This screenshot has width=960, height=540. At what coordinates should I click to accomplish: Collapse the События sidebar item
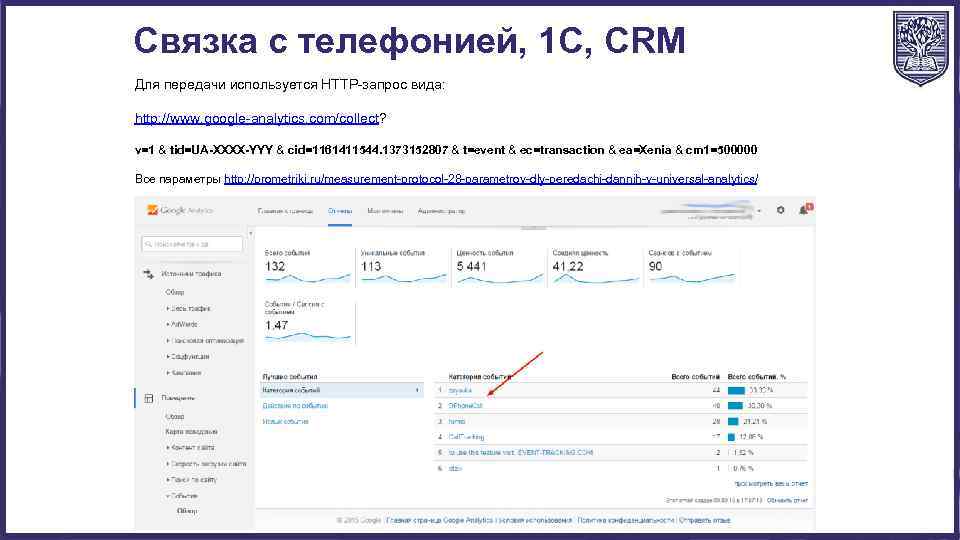pyautogui.click(x=182, y=496)
